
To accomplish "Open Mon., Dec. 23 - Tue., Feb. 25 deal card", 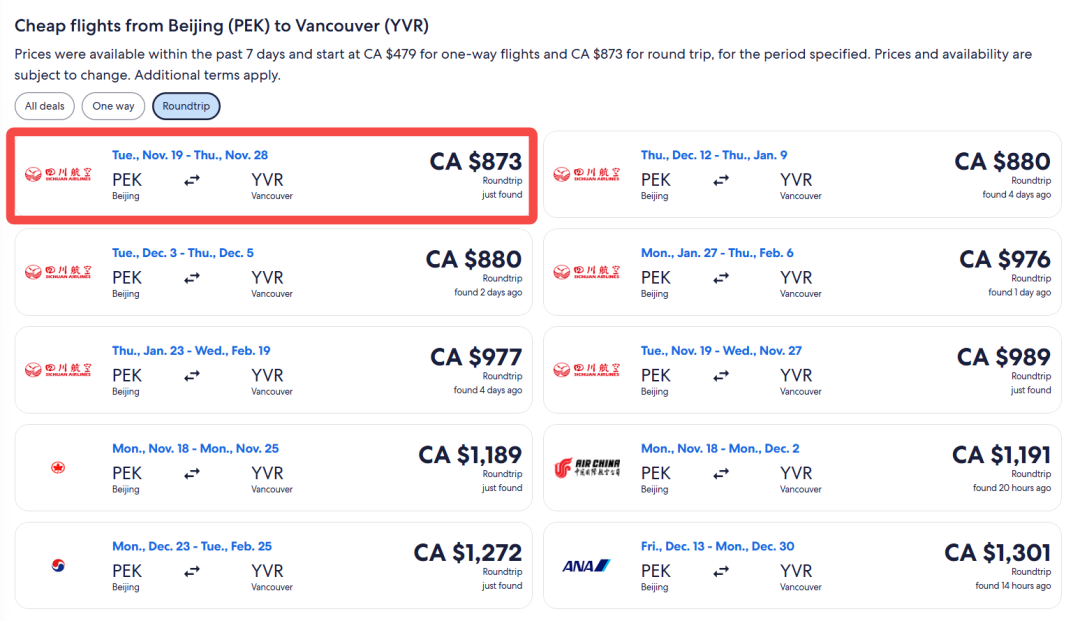I will click(x=273, y=565).
